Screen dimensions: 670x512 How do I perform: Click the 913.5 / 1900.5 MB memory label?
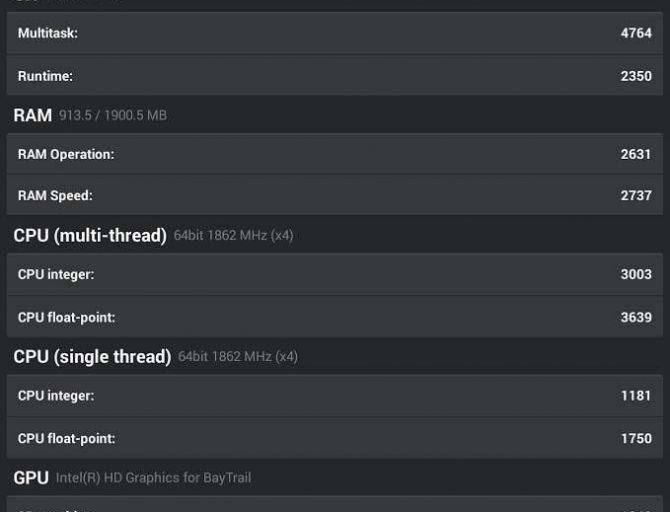(113, 116)
